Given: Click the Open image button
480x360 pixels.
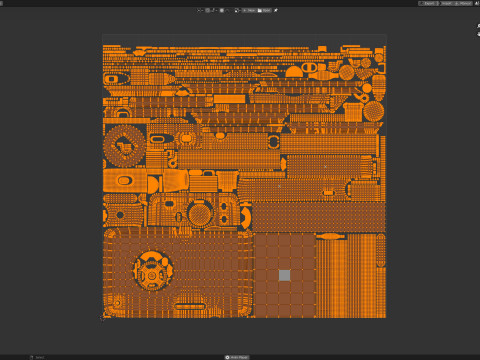Looking at the screenshot, I should tap(265, 10).
